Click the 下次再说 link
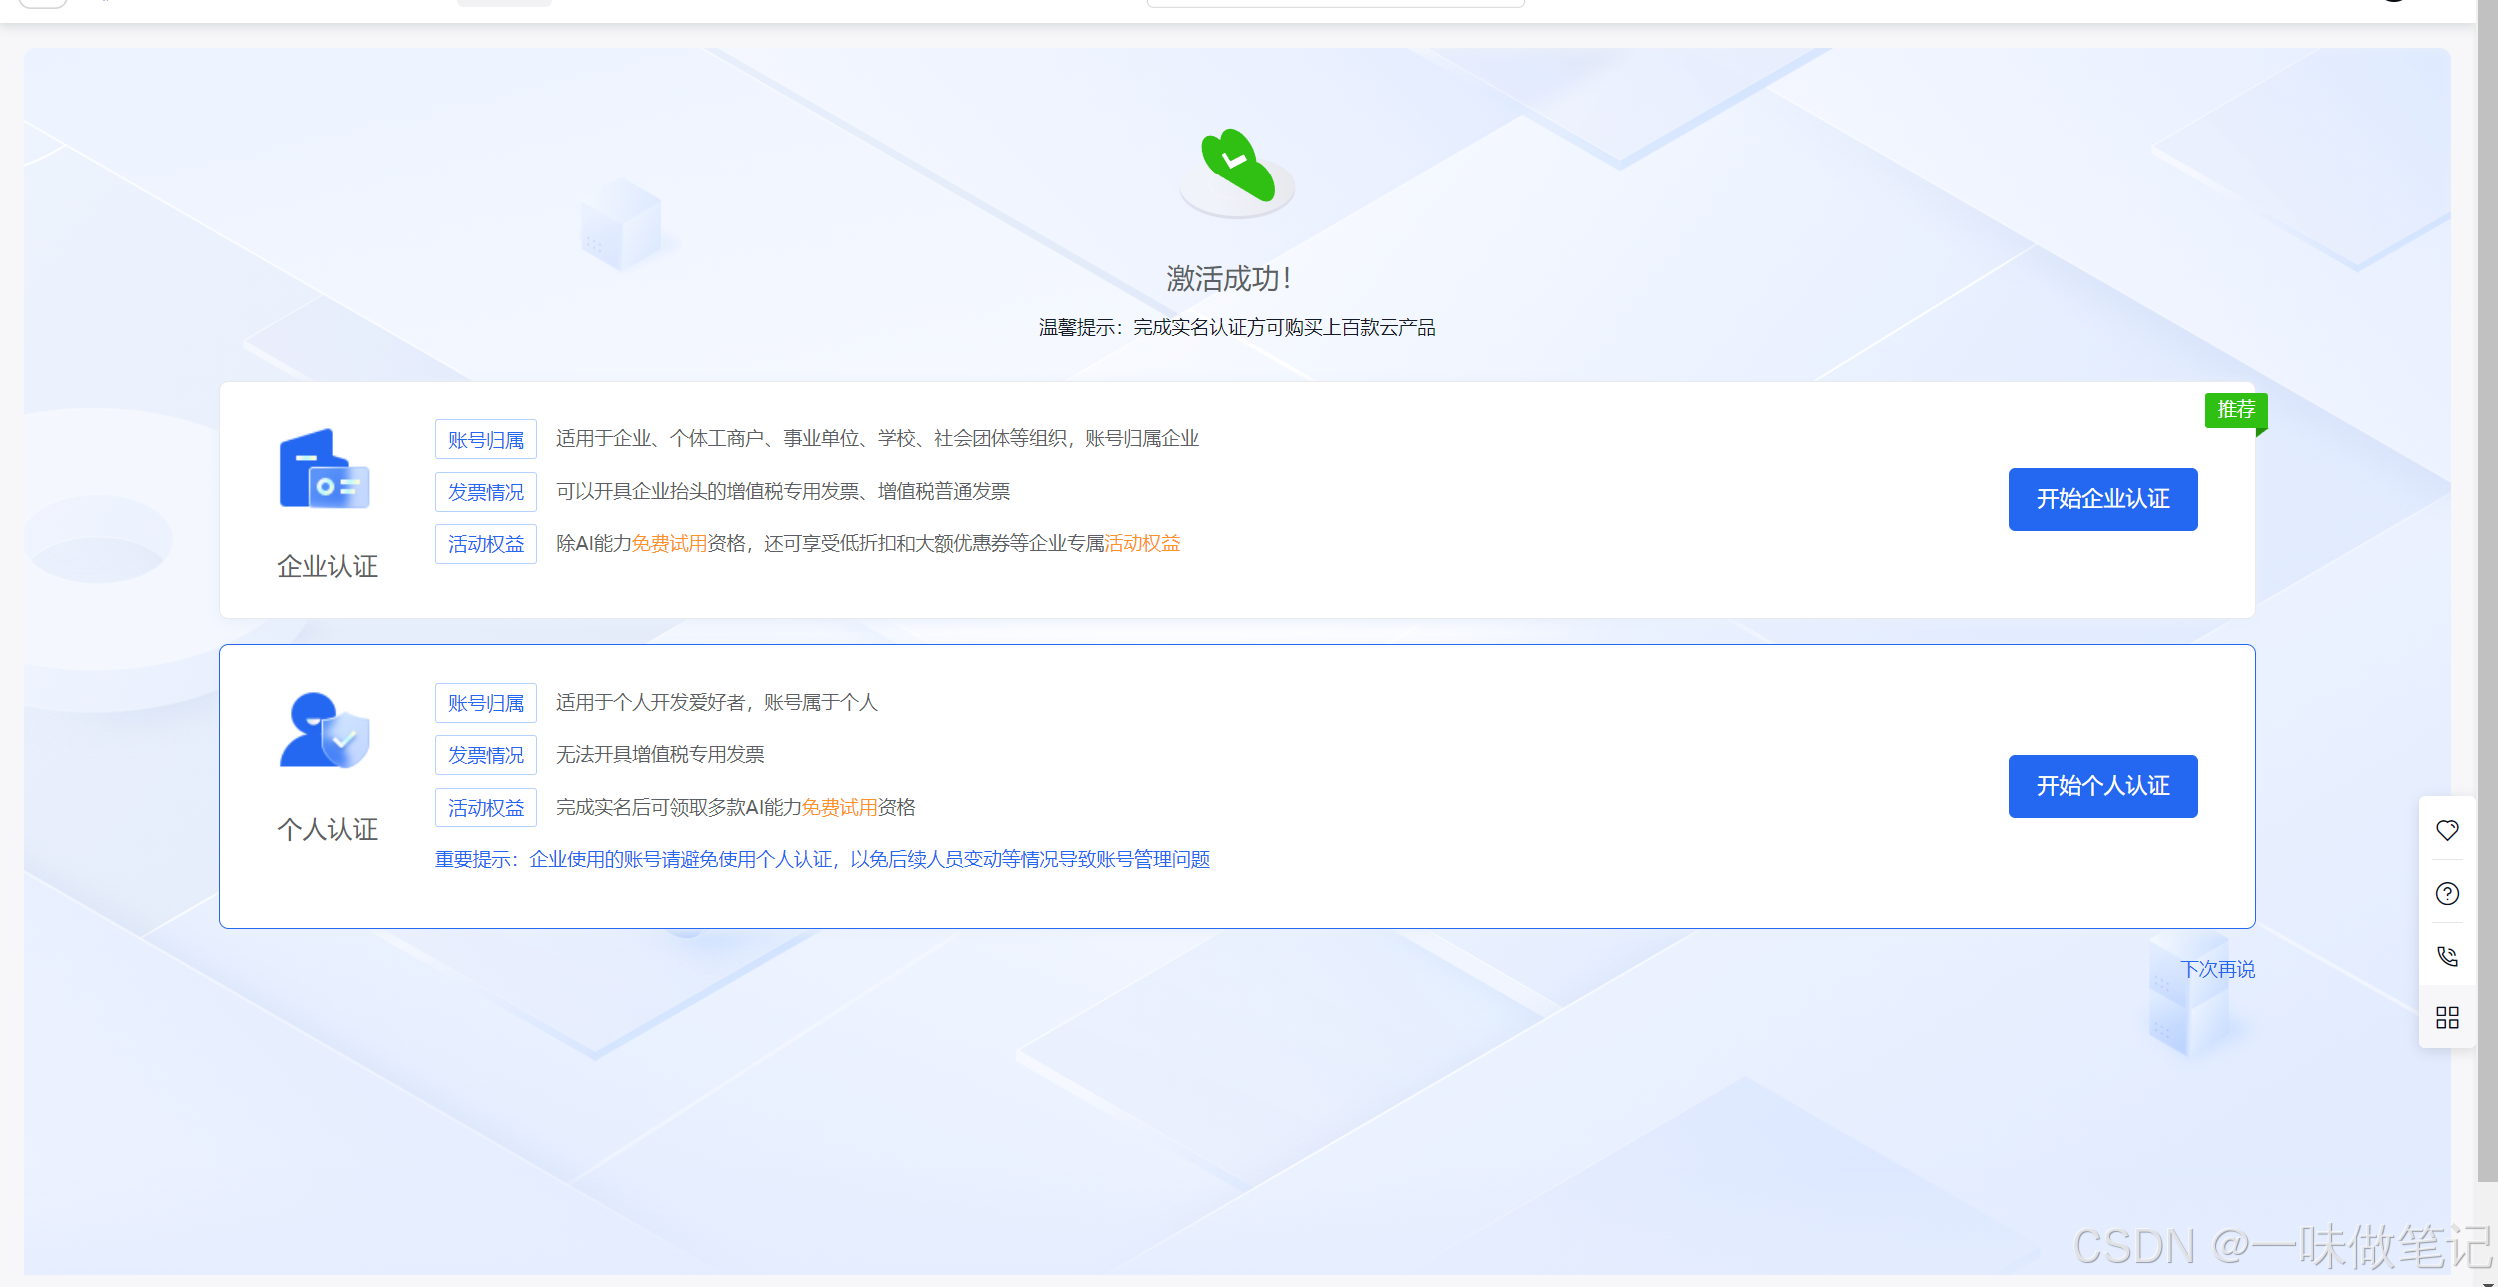The width and height of the screenshot is (2498, 1287). pos(2217,969)
